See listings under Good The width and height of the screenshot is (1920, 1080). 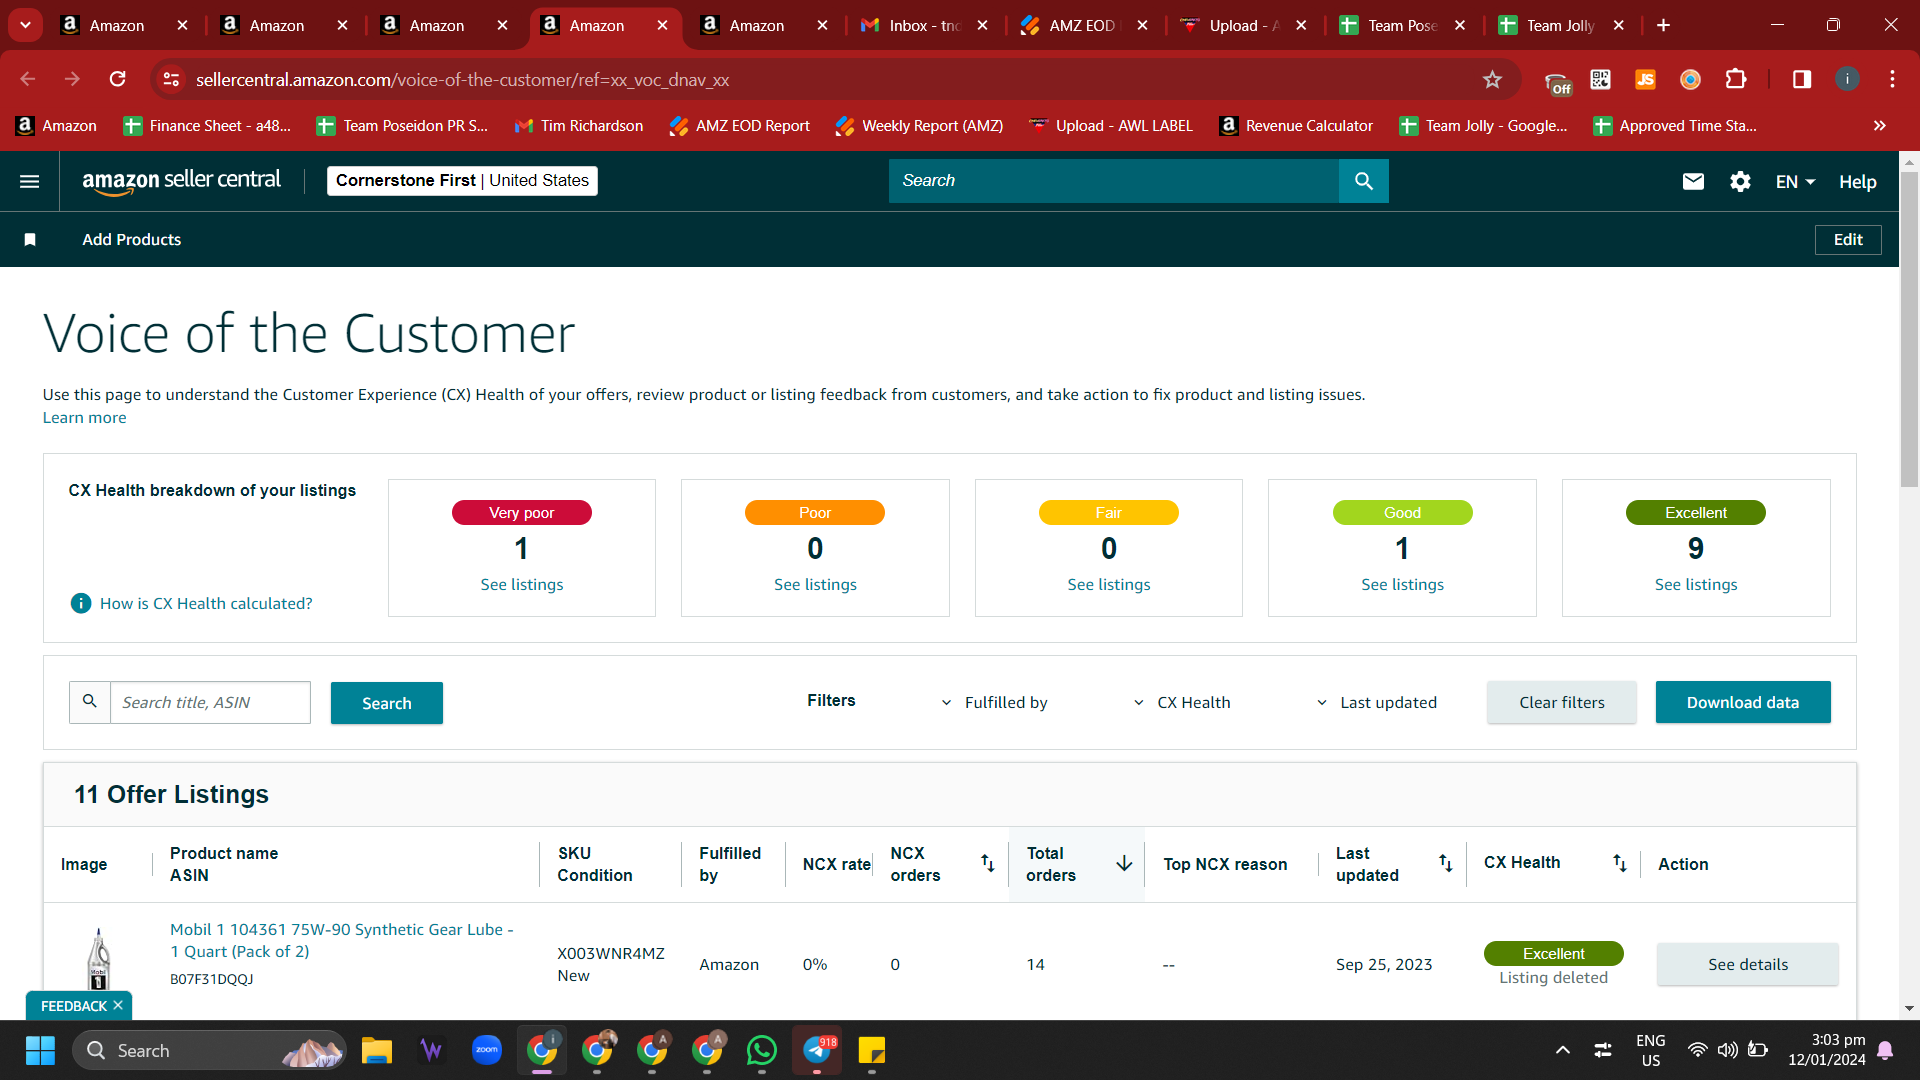(1402, 585)
